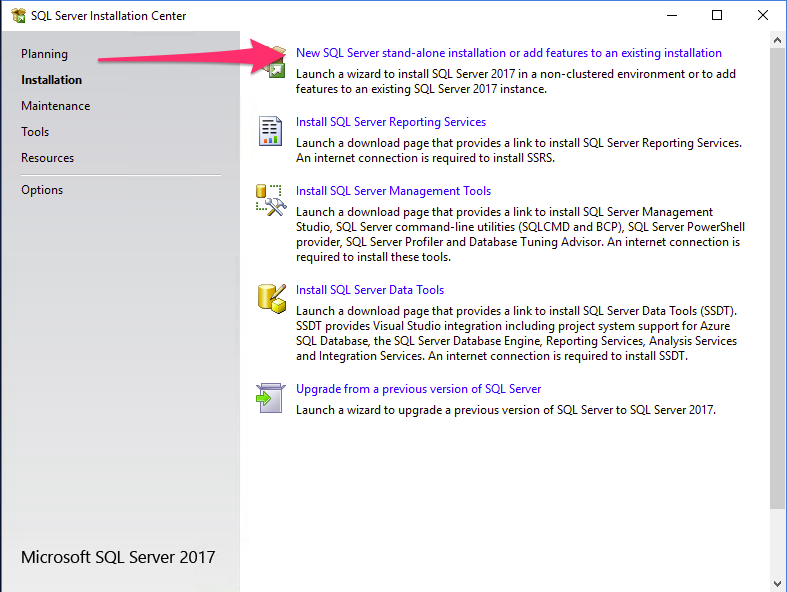Go to the Maintenance section
The height and width of the screenshot is (592, 787).
[56, 106]
